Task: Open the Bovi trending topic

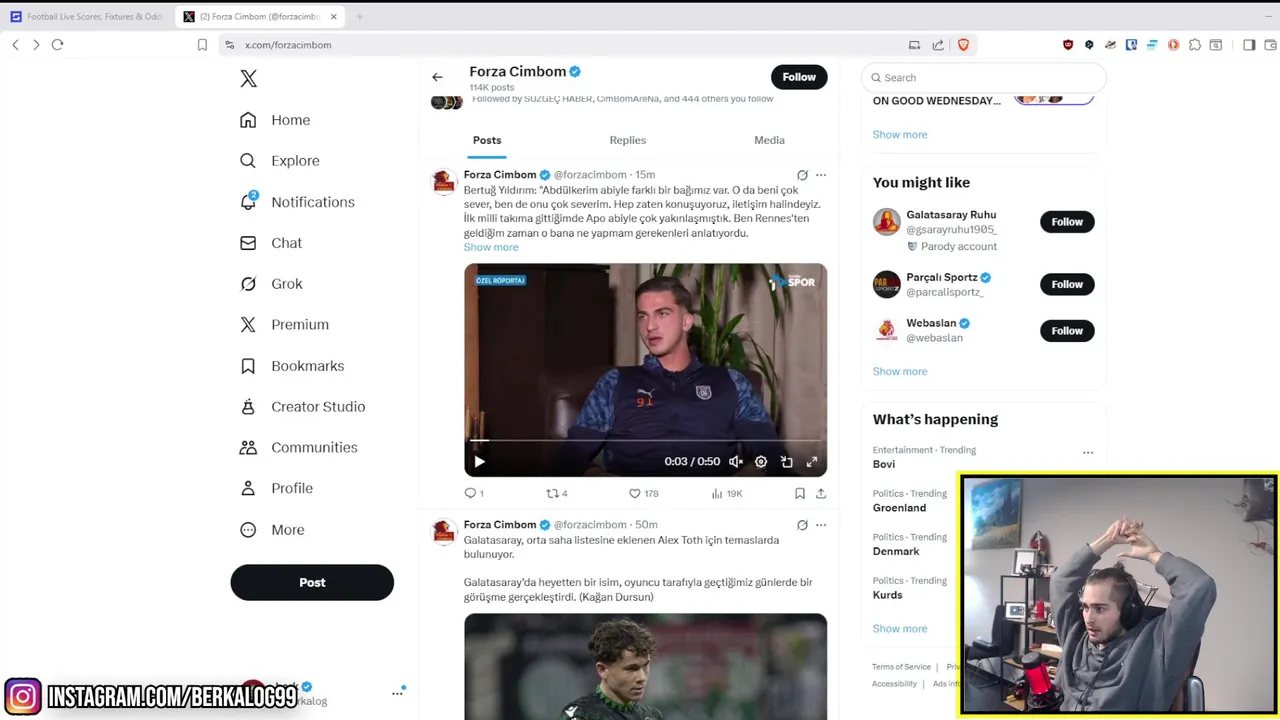Action: (884, 464)
